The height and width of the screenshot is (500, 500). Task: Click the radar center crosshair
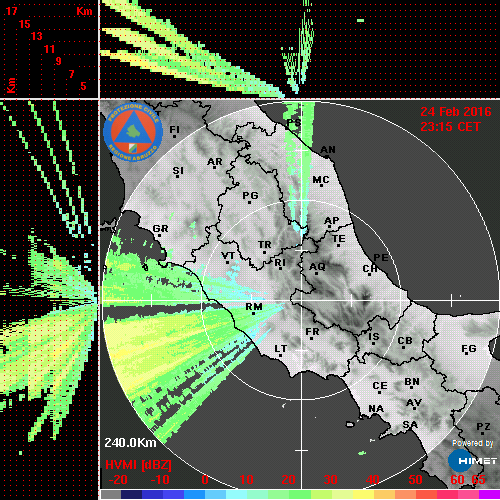302,300
